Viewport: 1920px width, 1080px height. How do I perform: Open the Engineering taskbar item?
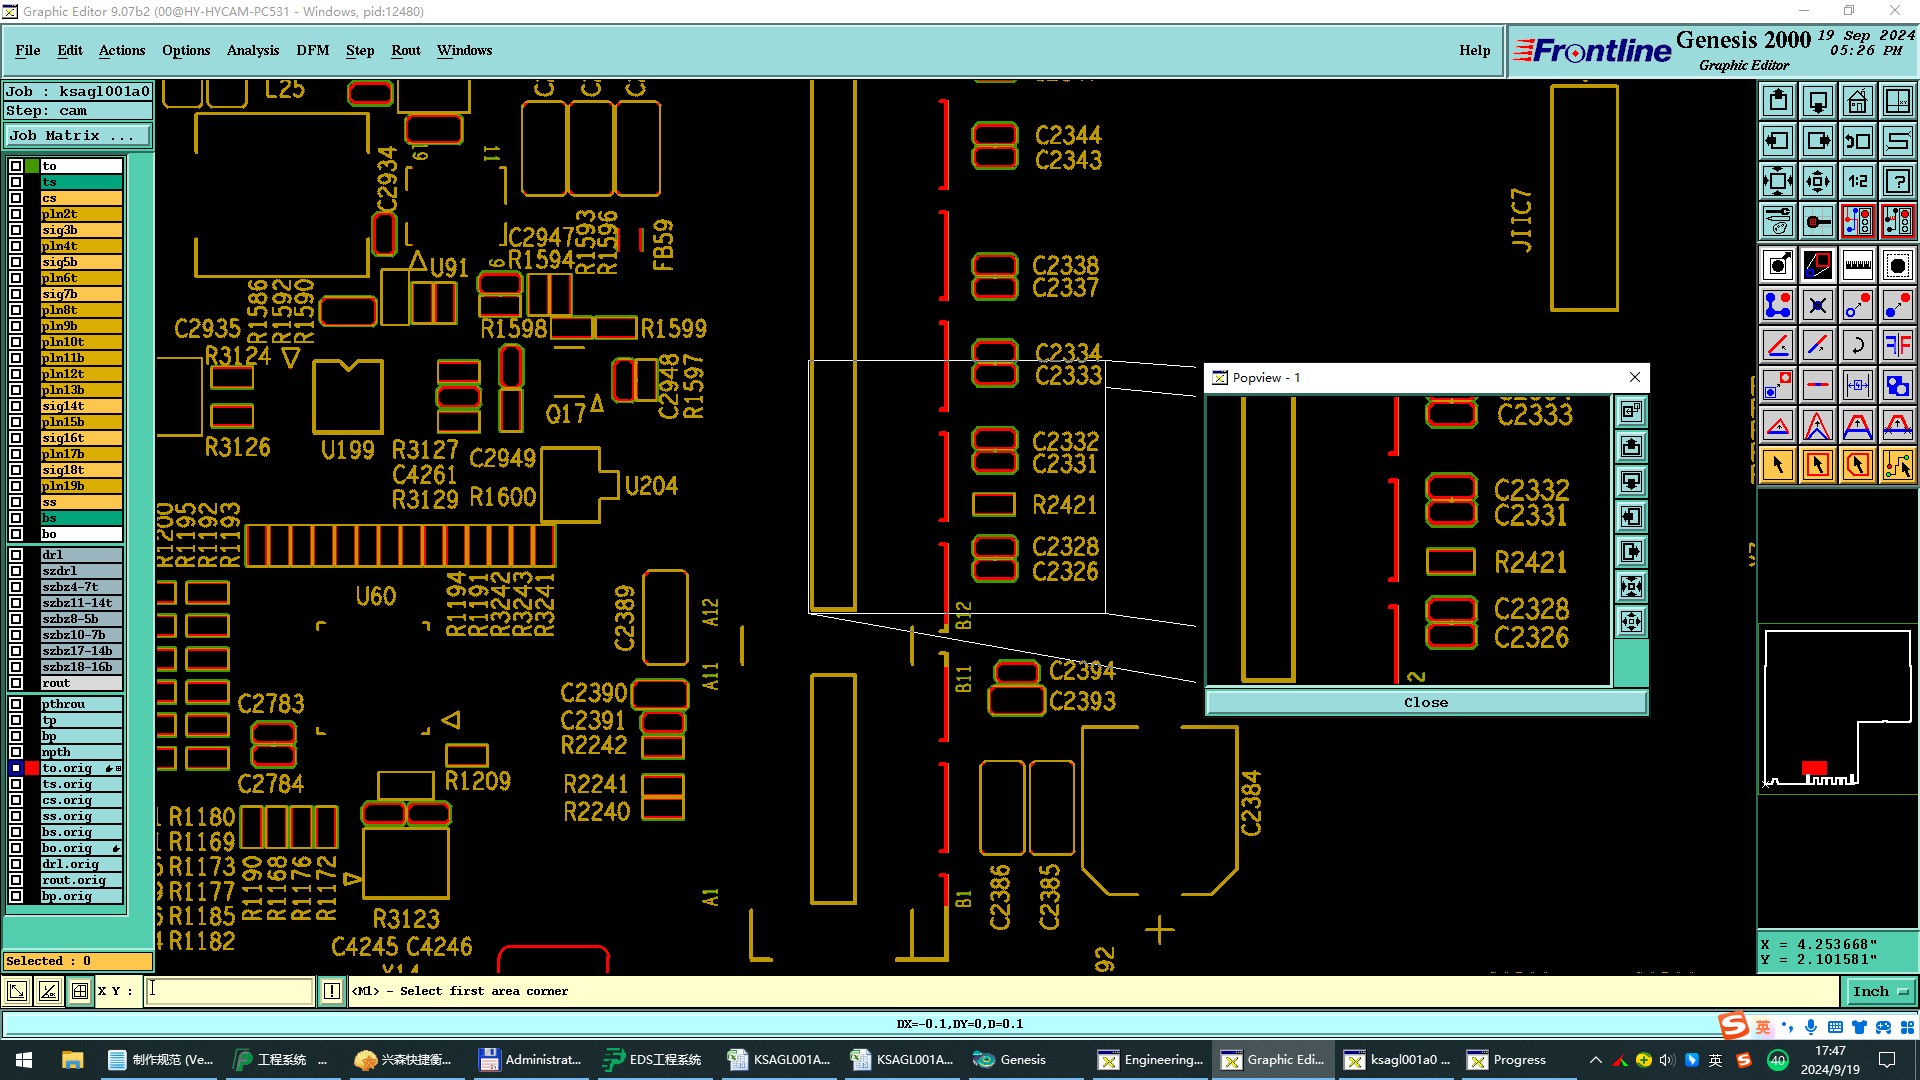click(x=1152, y=1060)
